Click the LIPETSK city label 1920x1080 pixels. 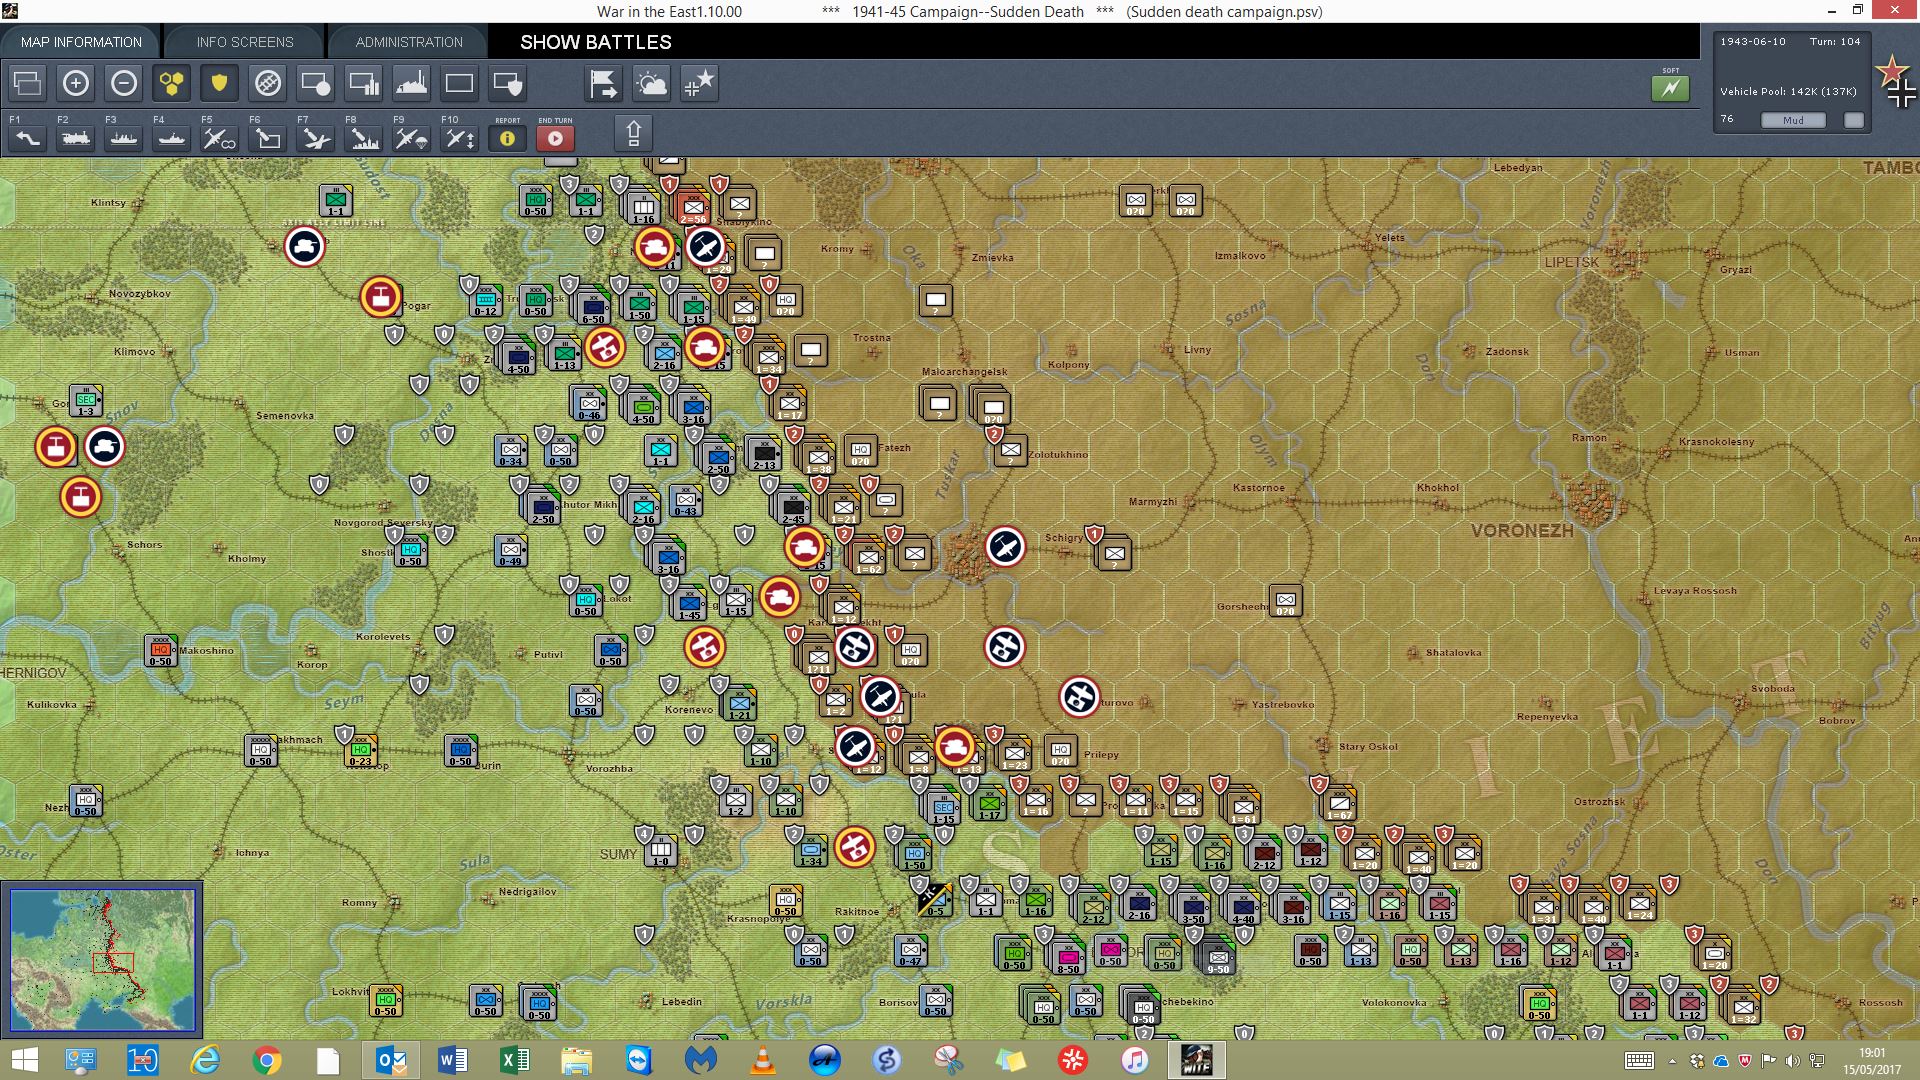click(x=1571, y=262)
